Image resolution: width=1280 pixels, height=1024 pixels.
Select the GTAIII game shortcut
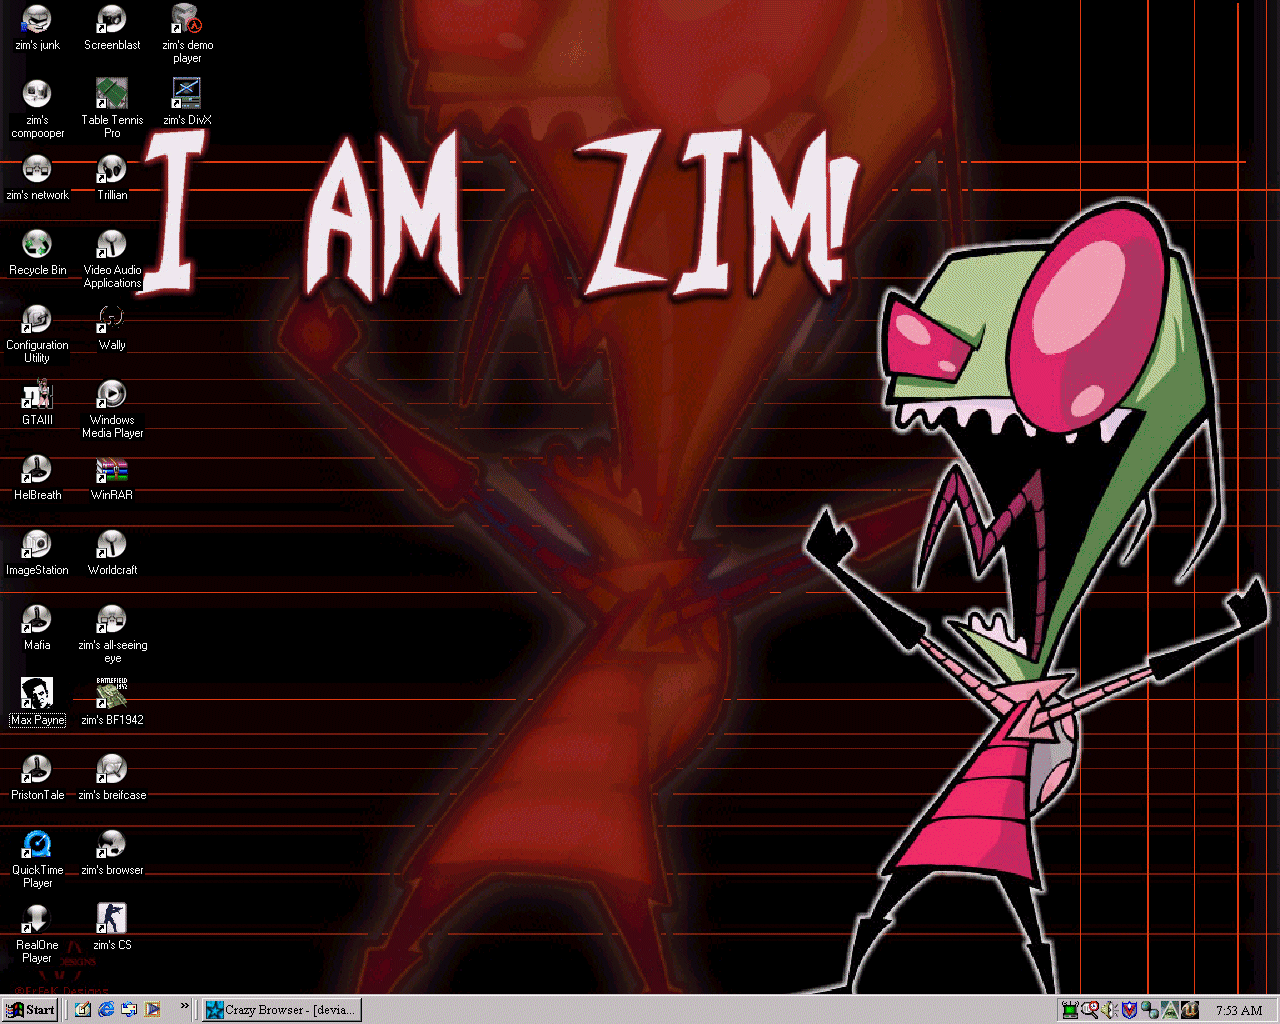[x=37, y=403]
